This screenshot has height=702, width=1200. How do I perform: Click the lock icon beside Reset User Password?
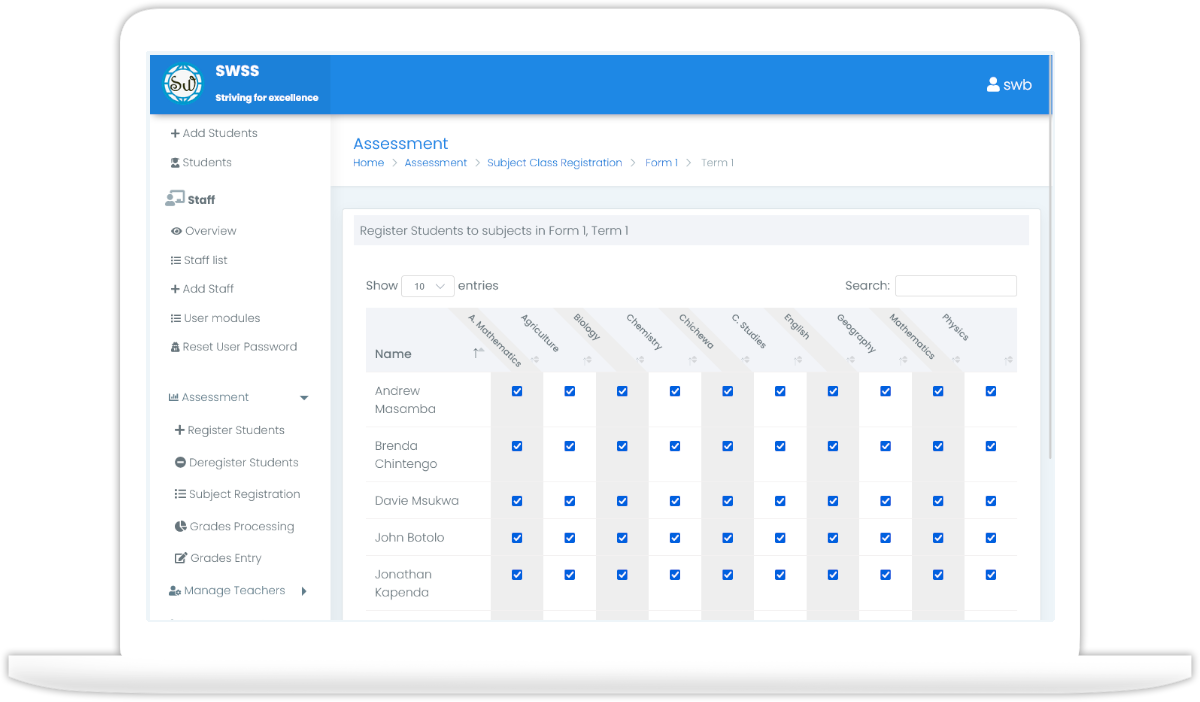pyautogui.click(x=176, y=347)
